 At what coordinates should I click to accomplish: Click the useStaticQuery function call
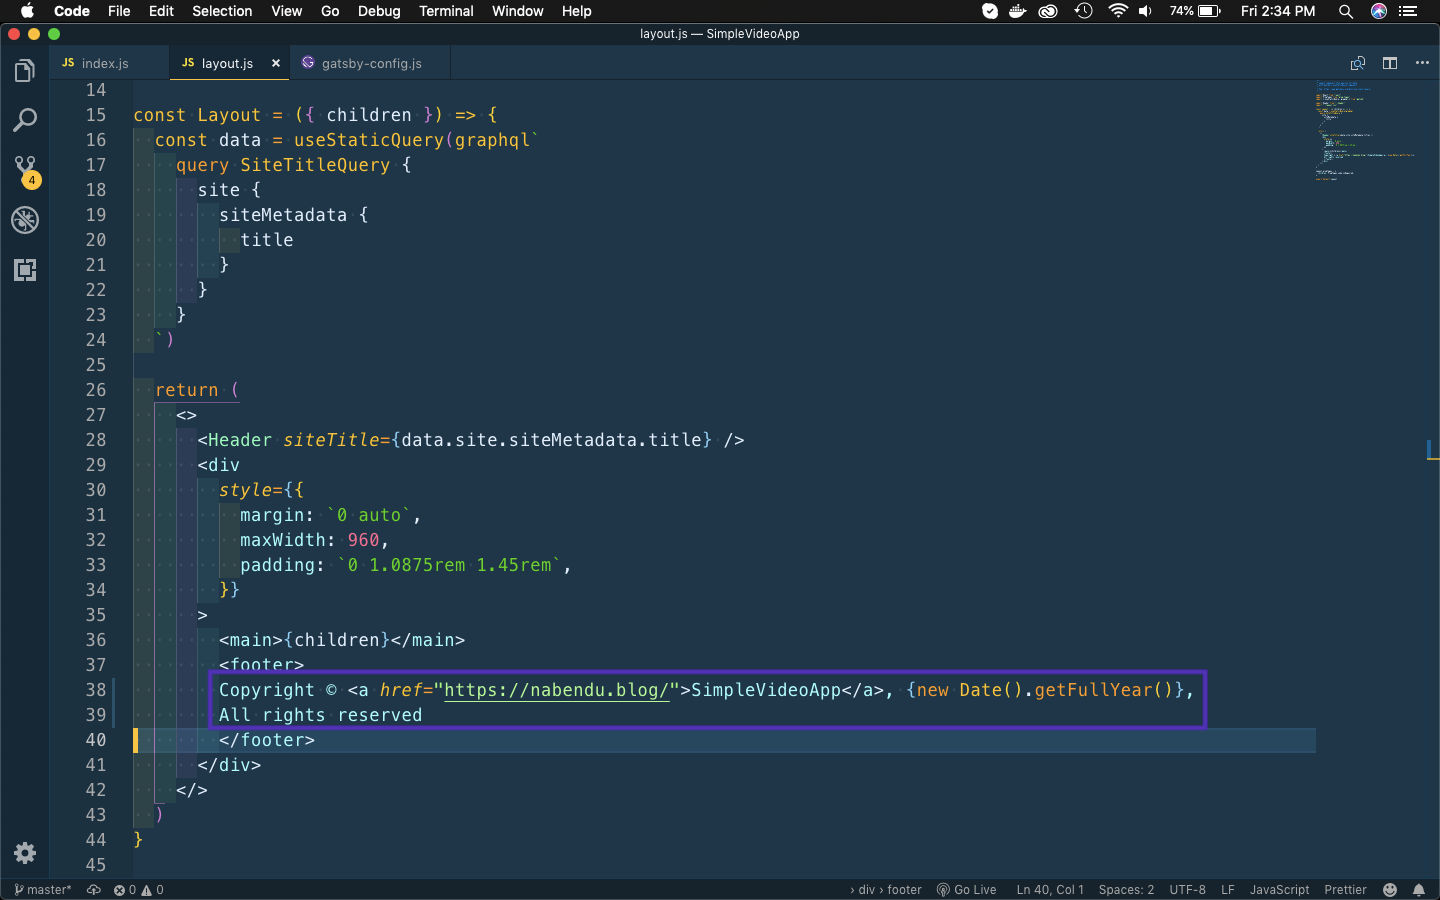369,140
